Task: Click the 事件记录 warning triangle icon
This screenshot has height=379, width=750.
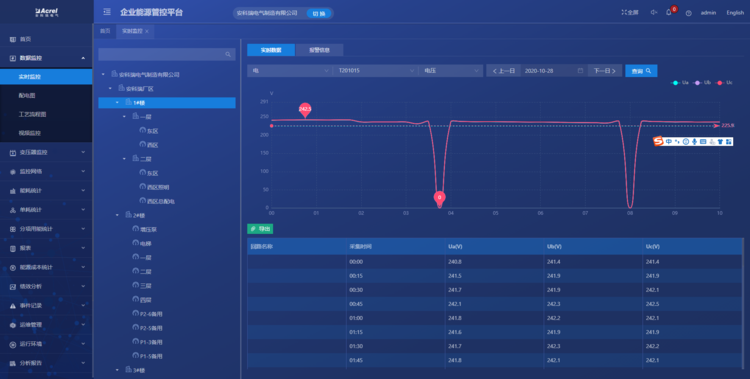Action: pos(13,306)
